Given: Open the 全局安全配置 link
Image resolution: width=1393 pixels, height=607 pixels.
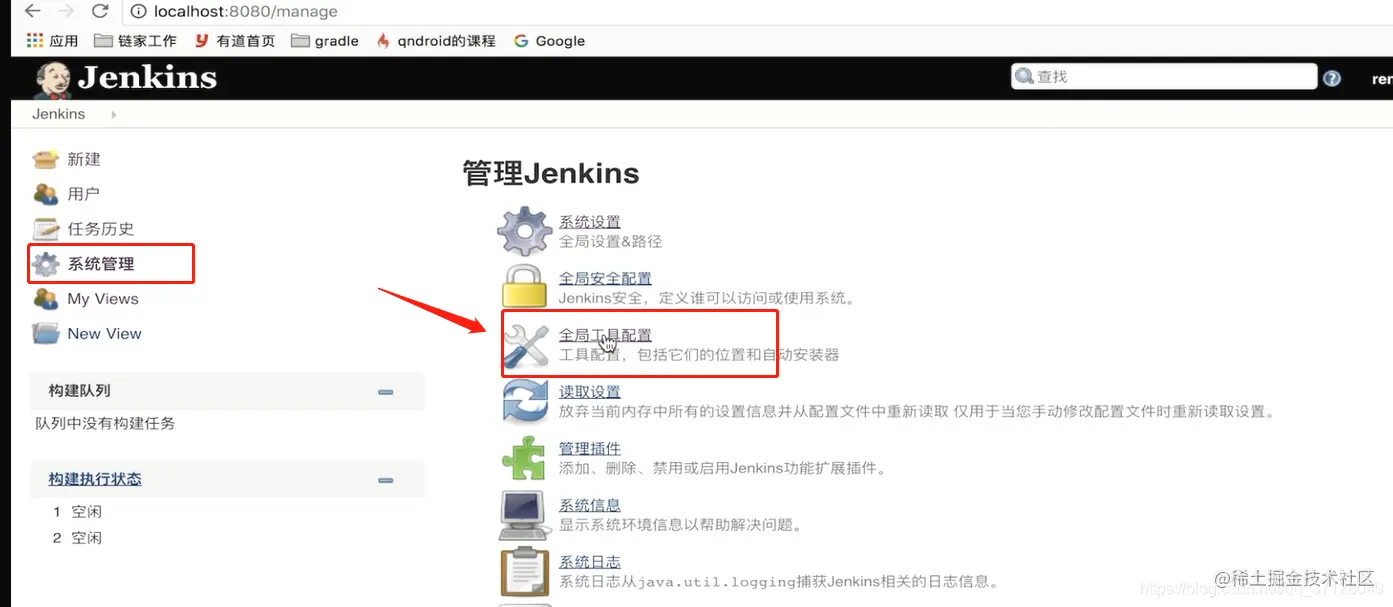Looking at the screenshot, I should click(605, 279).
